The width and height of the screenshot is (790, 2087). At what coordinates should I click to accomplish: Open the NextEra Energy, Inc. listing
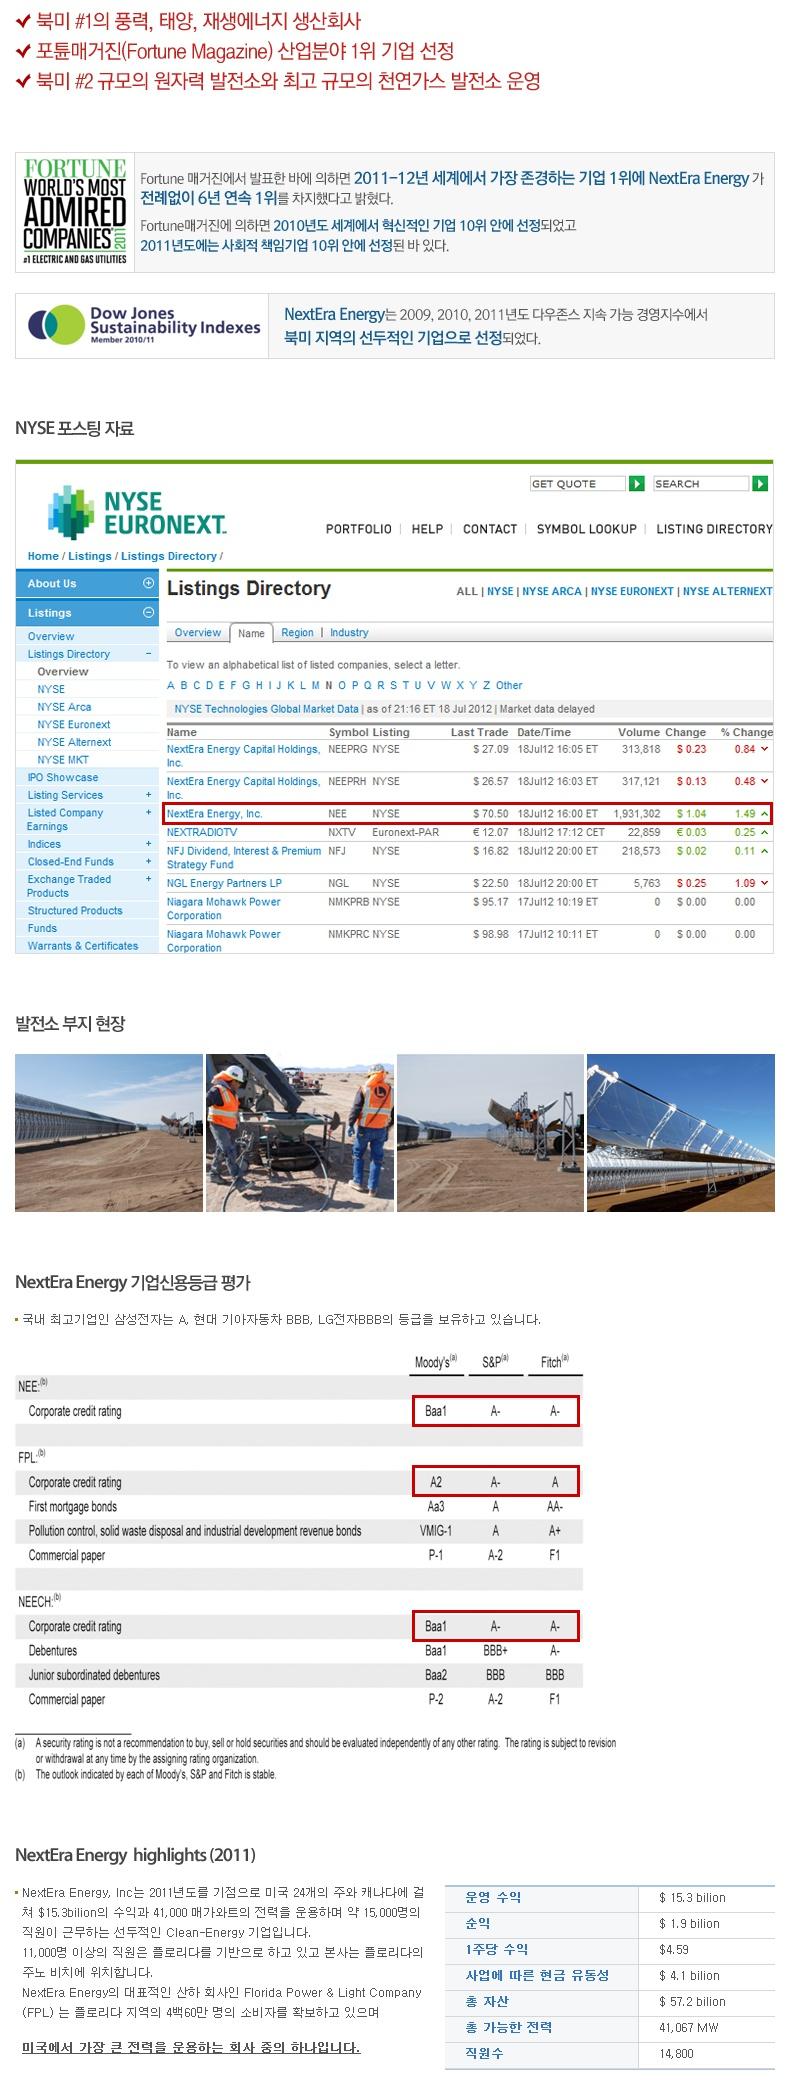point(214,814)
